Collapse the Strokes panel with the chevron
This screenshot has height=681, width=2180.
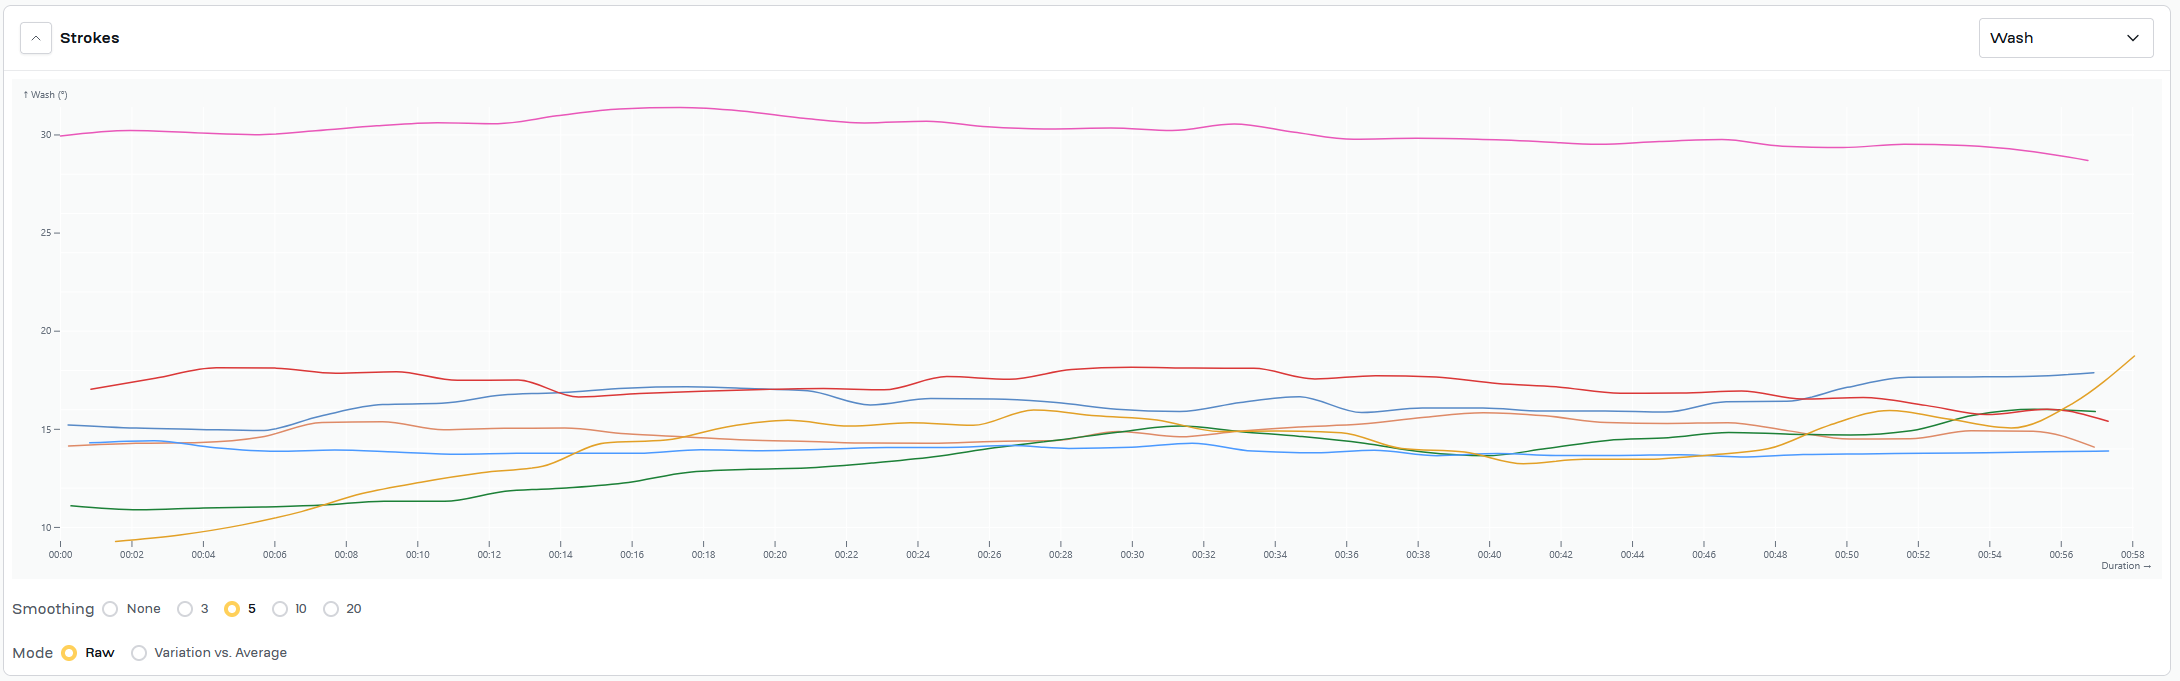(x=36, y=38)
